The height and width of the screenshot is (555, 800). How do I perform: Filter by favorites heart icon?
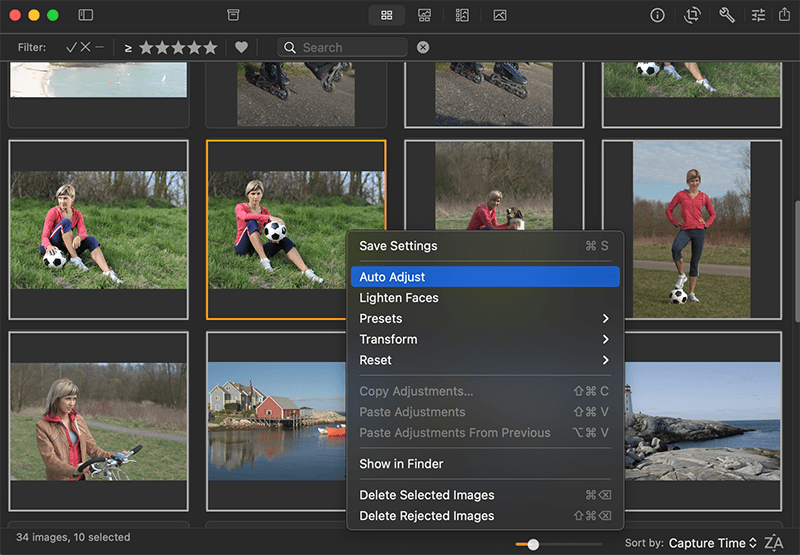tap(241, 47)
